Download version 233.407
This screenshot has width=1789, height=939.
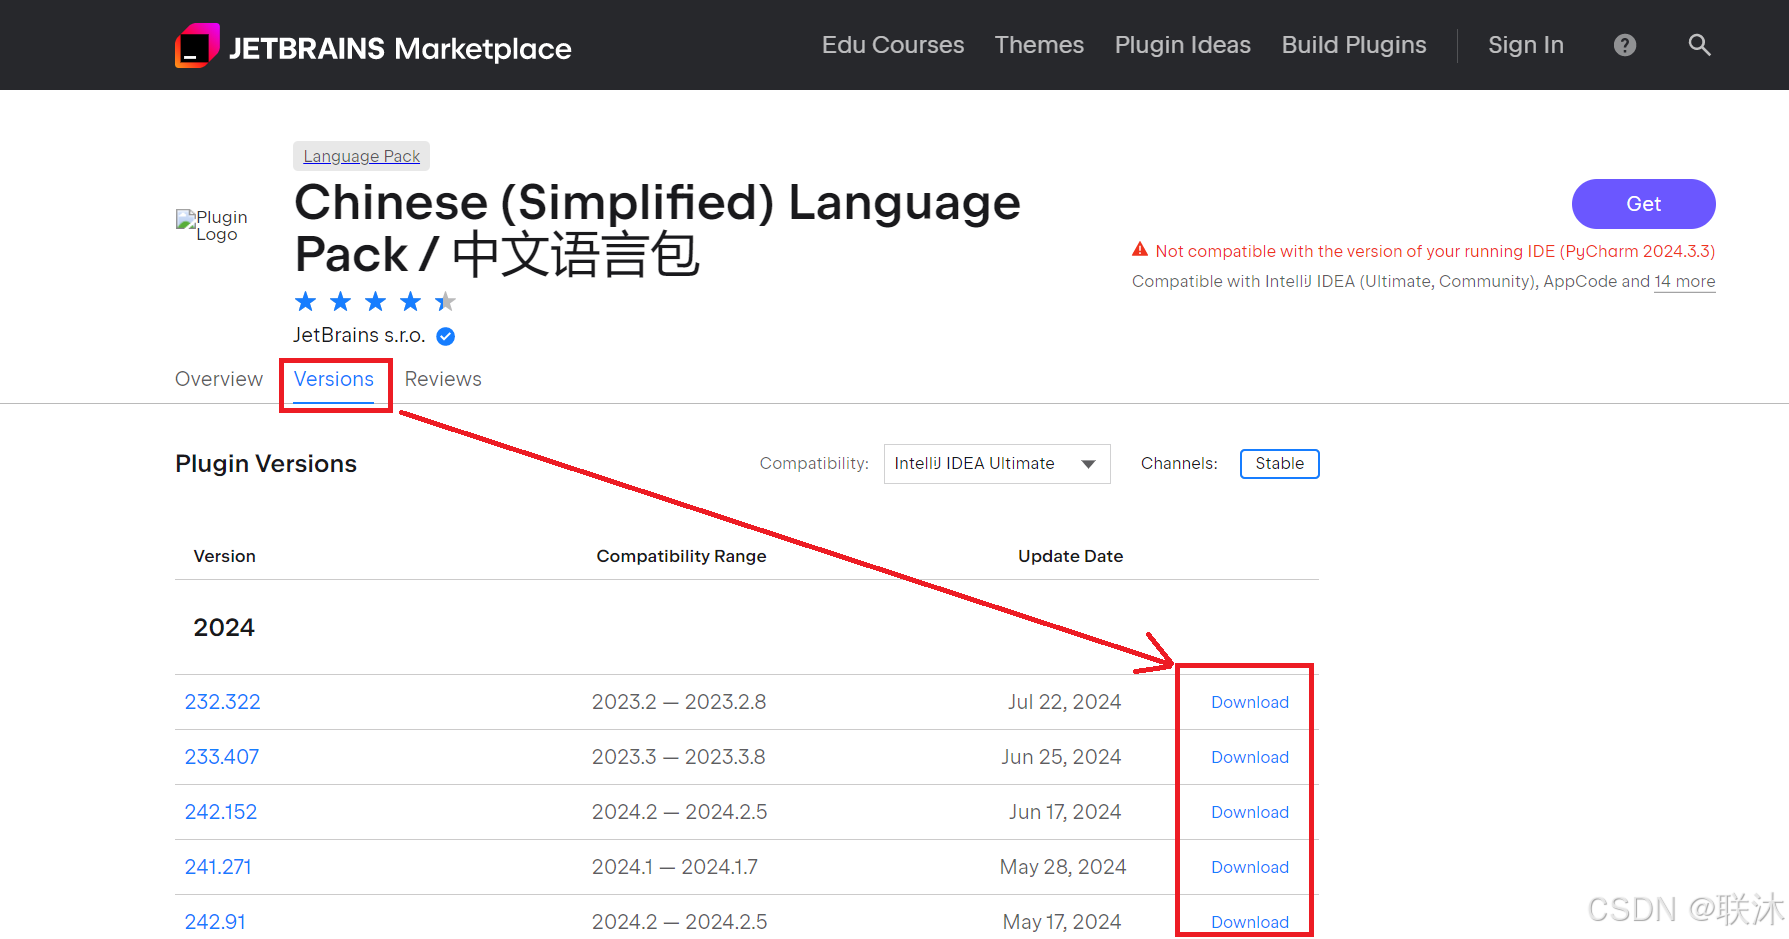pos(1250,757)
